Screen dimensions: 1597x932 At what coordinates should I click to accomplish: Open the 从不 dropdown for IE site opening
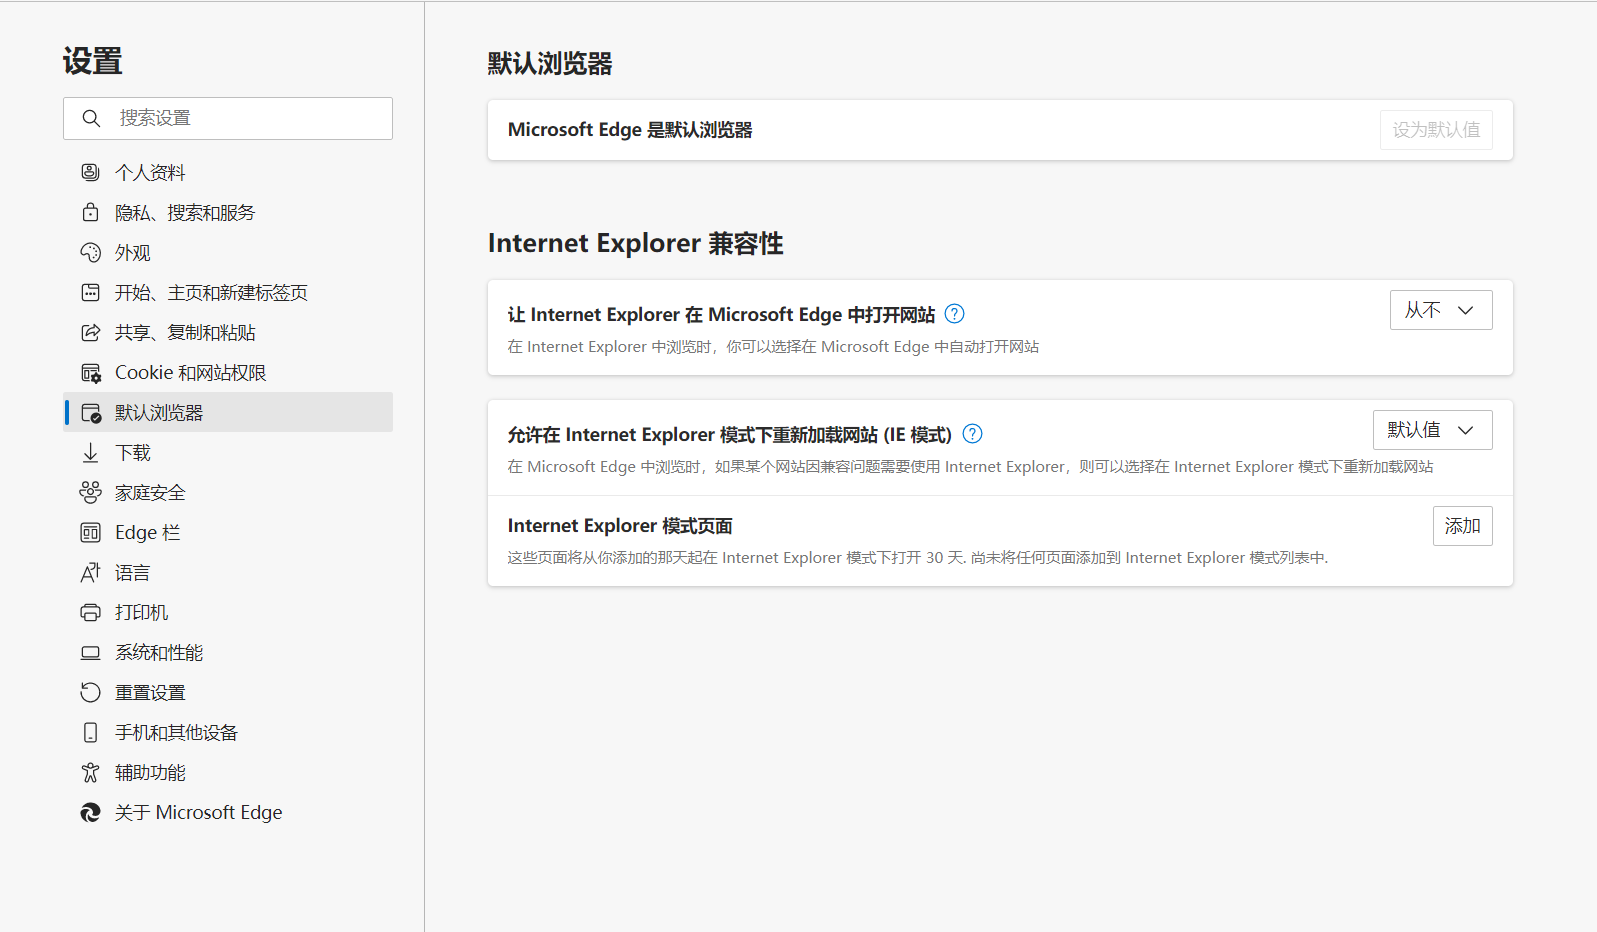[x=1441, y=310]
